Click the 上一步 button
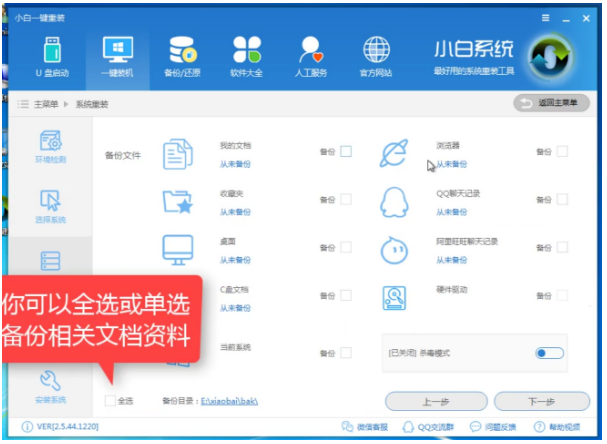This screenshot has height=444, width=607. click(x=436, y=401)
